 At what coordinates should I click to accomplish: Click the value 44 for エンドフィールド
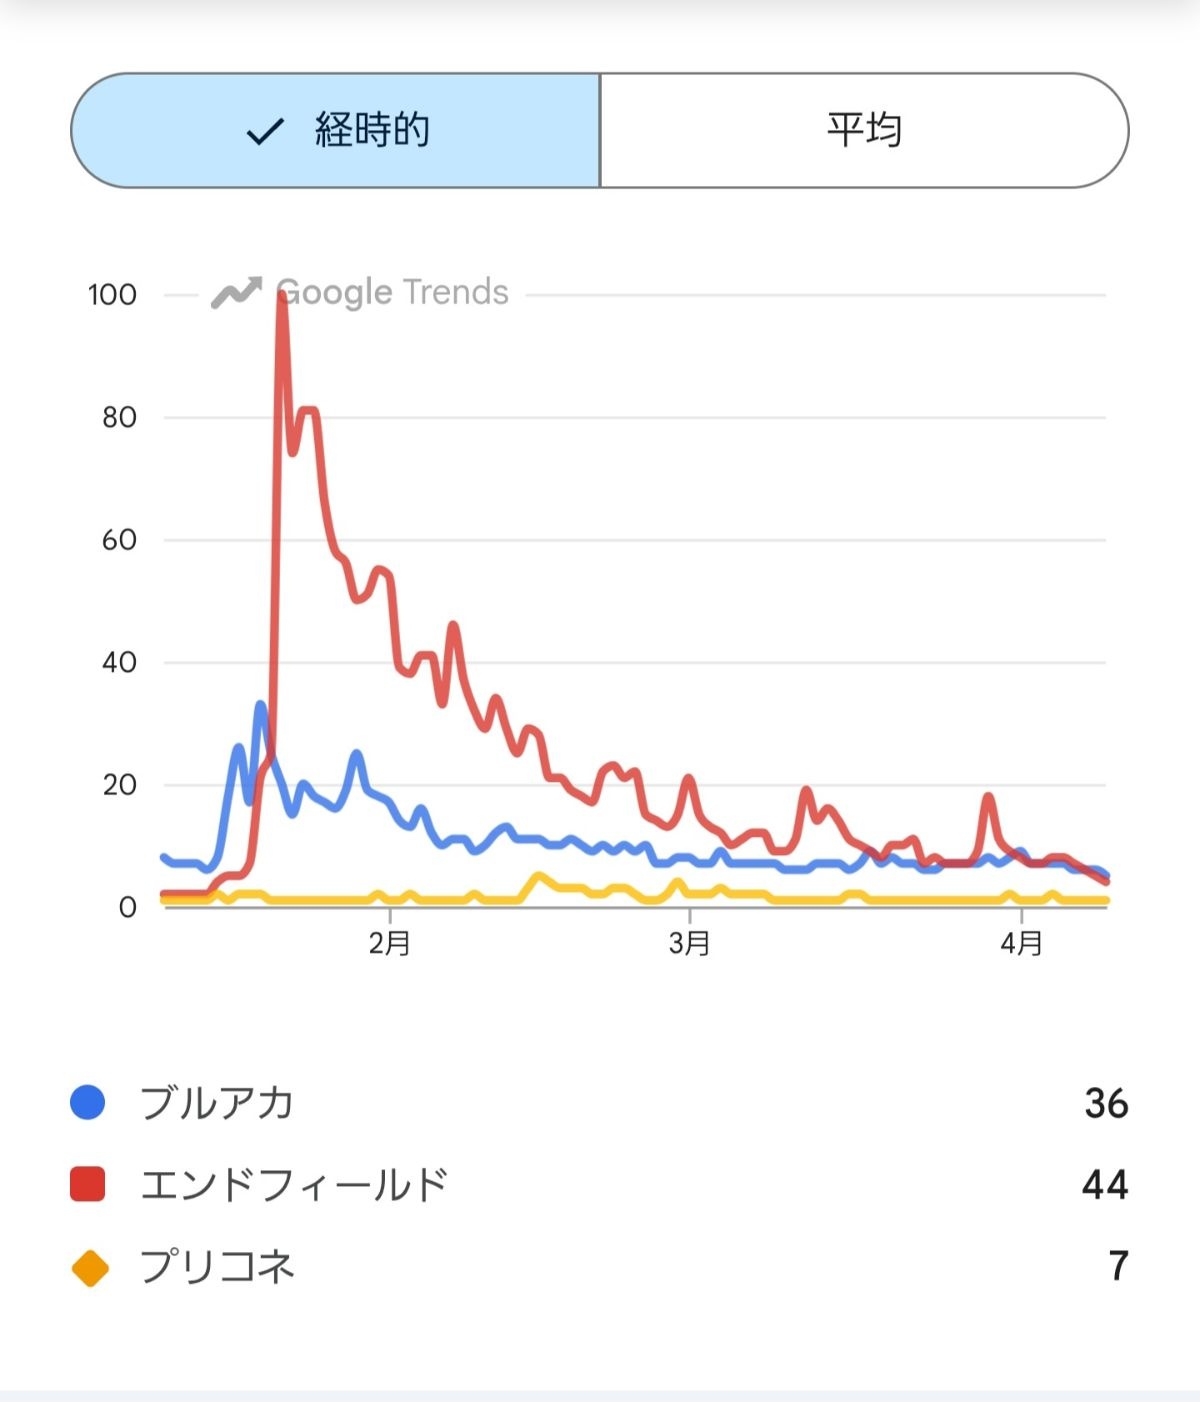[1105, 1185]
